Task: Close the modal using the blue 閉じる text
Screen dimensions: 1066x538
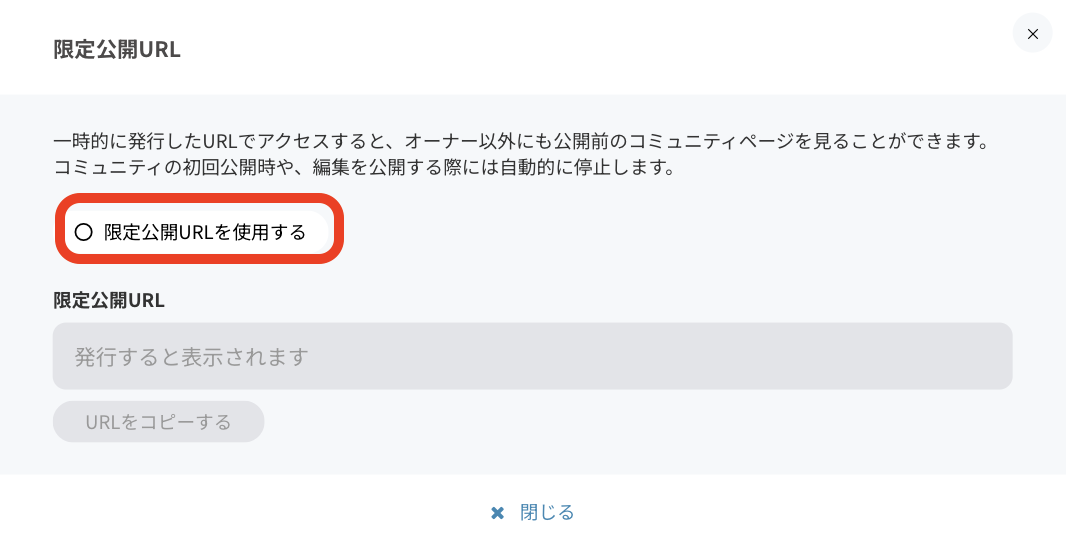Action: point(546,513)
